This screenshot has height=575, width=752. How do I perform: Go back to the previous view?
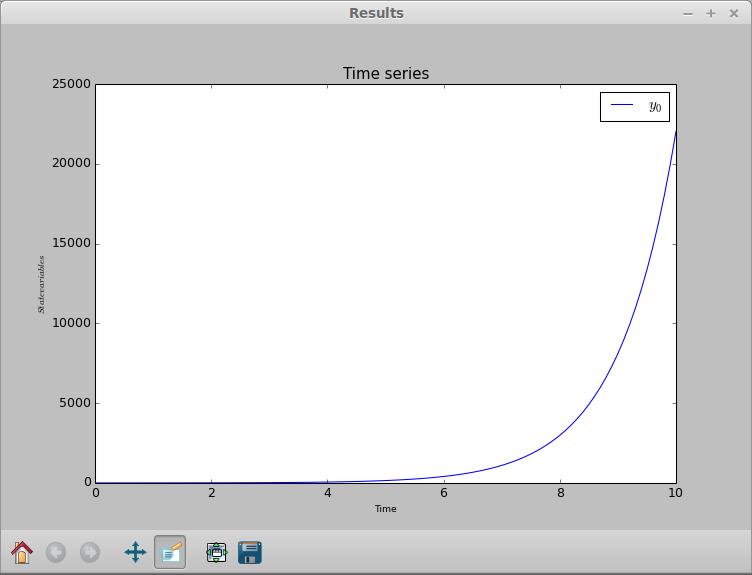(56, 552)
